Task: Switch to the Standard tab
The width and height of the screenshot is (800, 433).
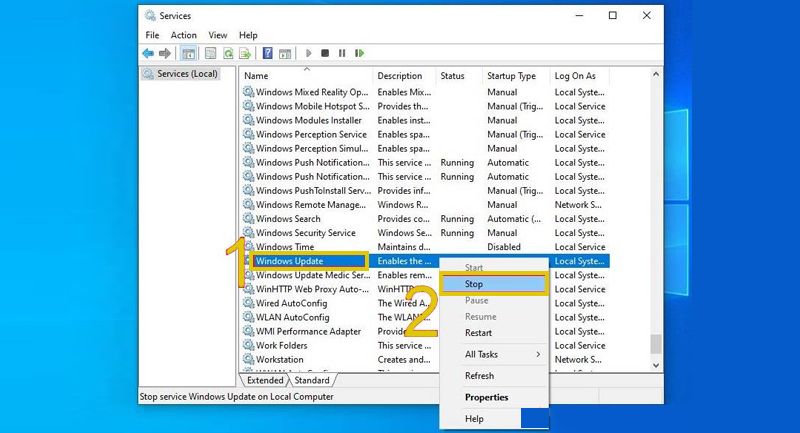Action: (x=312, y=380)
